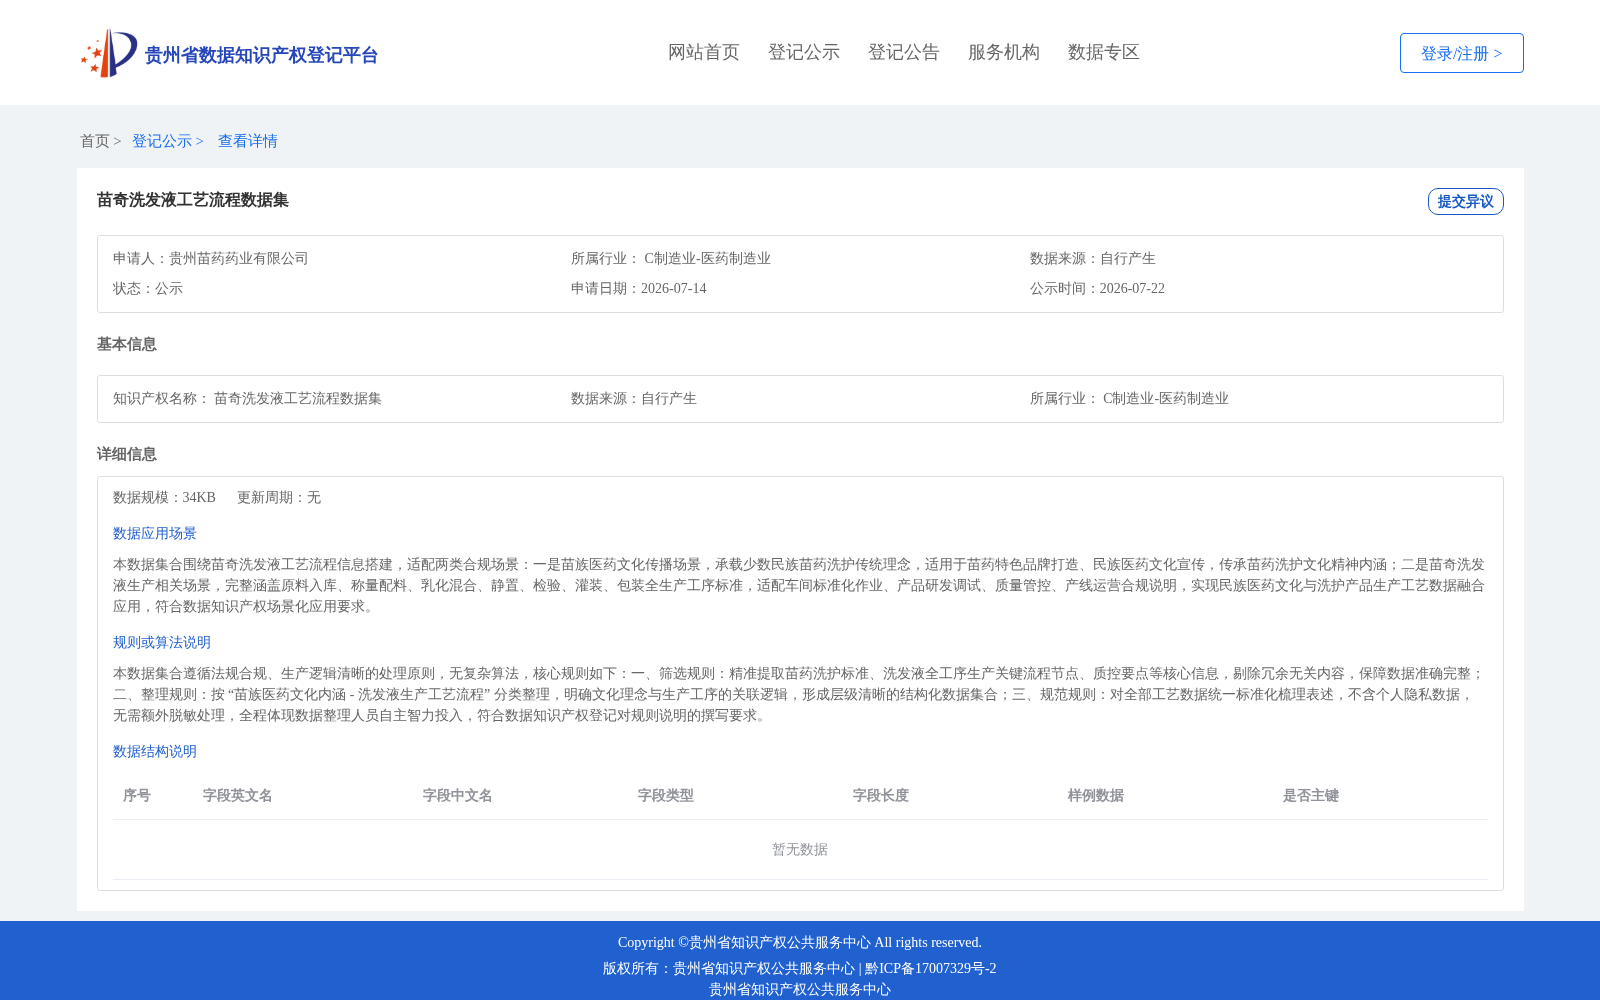Click the 字段长度 column header
This screenshot has height=1000, width=1600.
881,795
